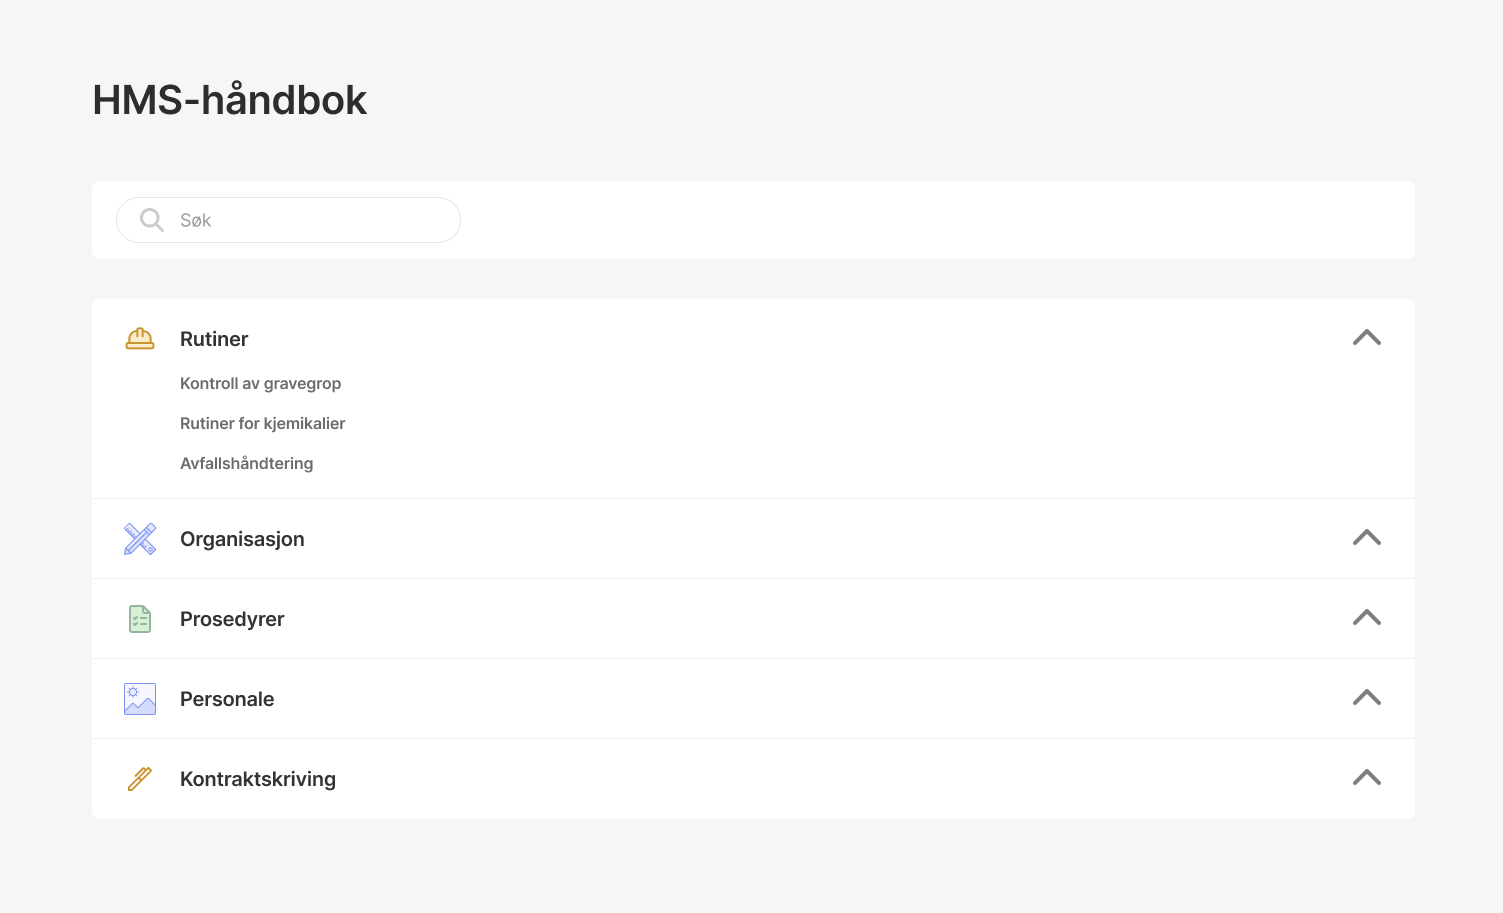Toggle the Personale section chevron
The image size is (1503, 913).
(x=1366, y=698)
